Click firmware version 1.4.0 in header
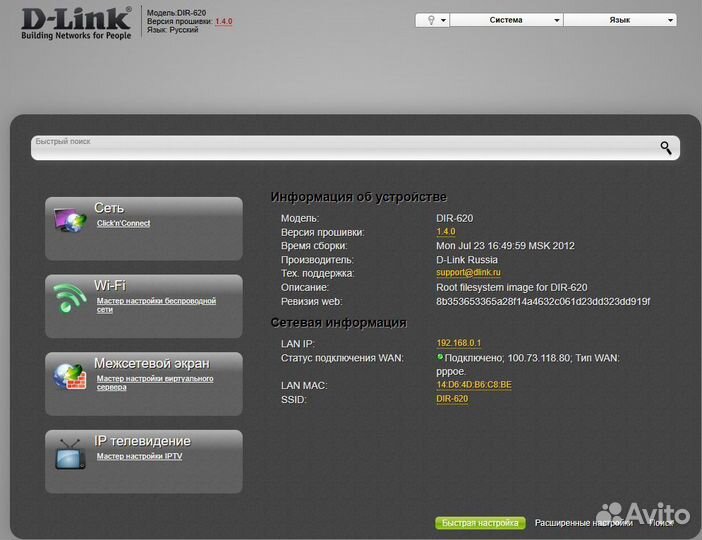Image resolution: width=702 pixels, height=540 pixels. (x=223, y=21)
